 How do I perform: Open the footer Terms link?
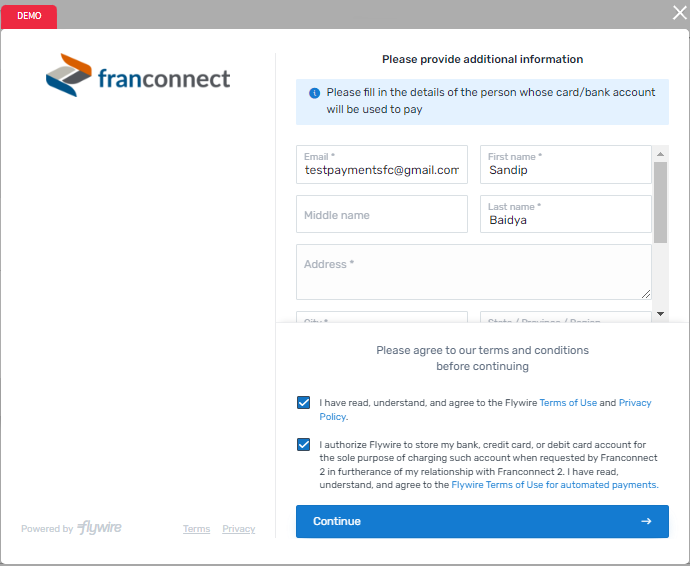click(x=196, y=529)
